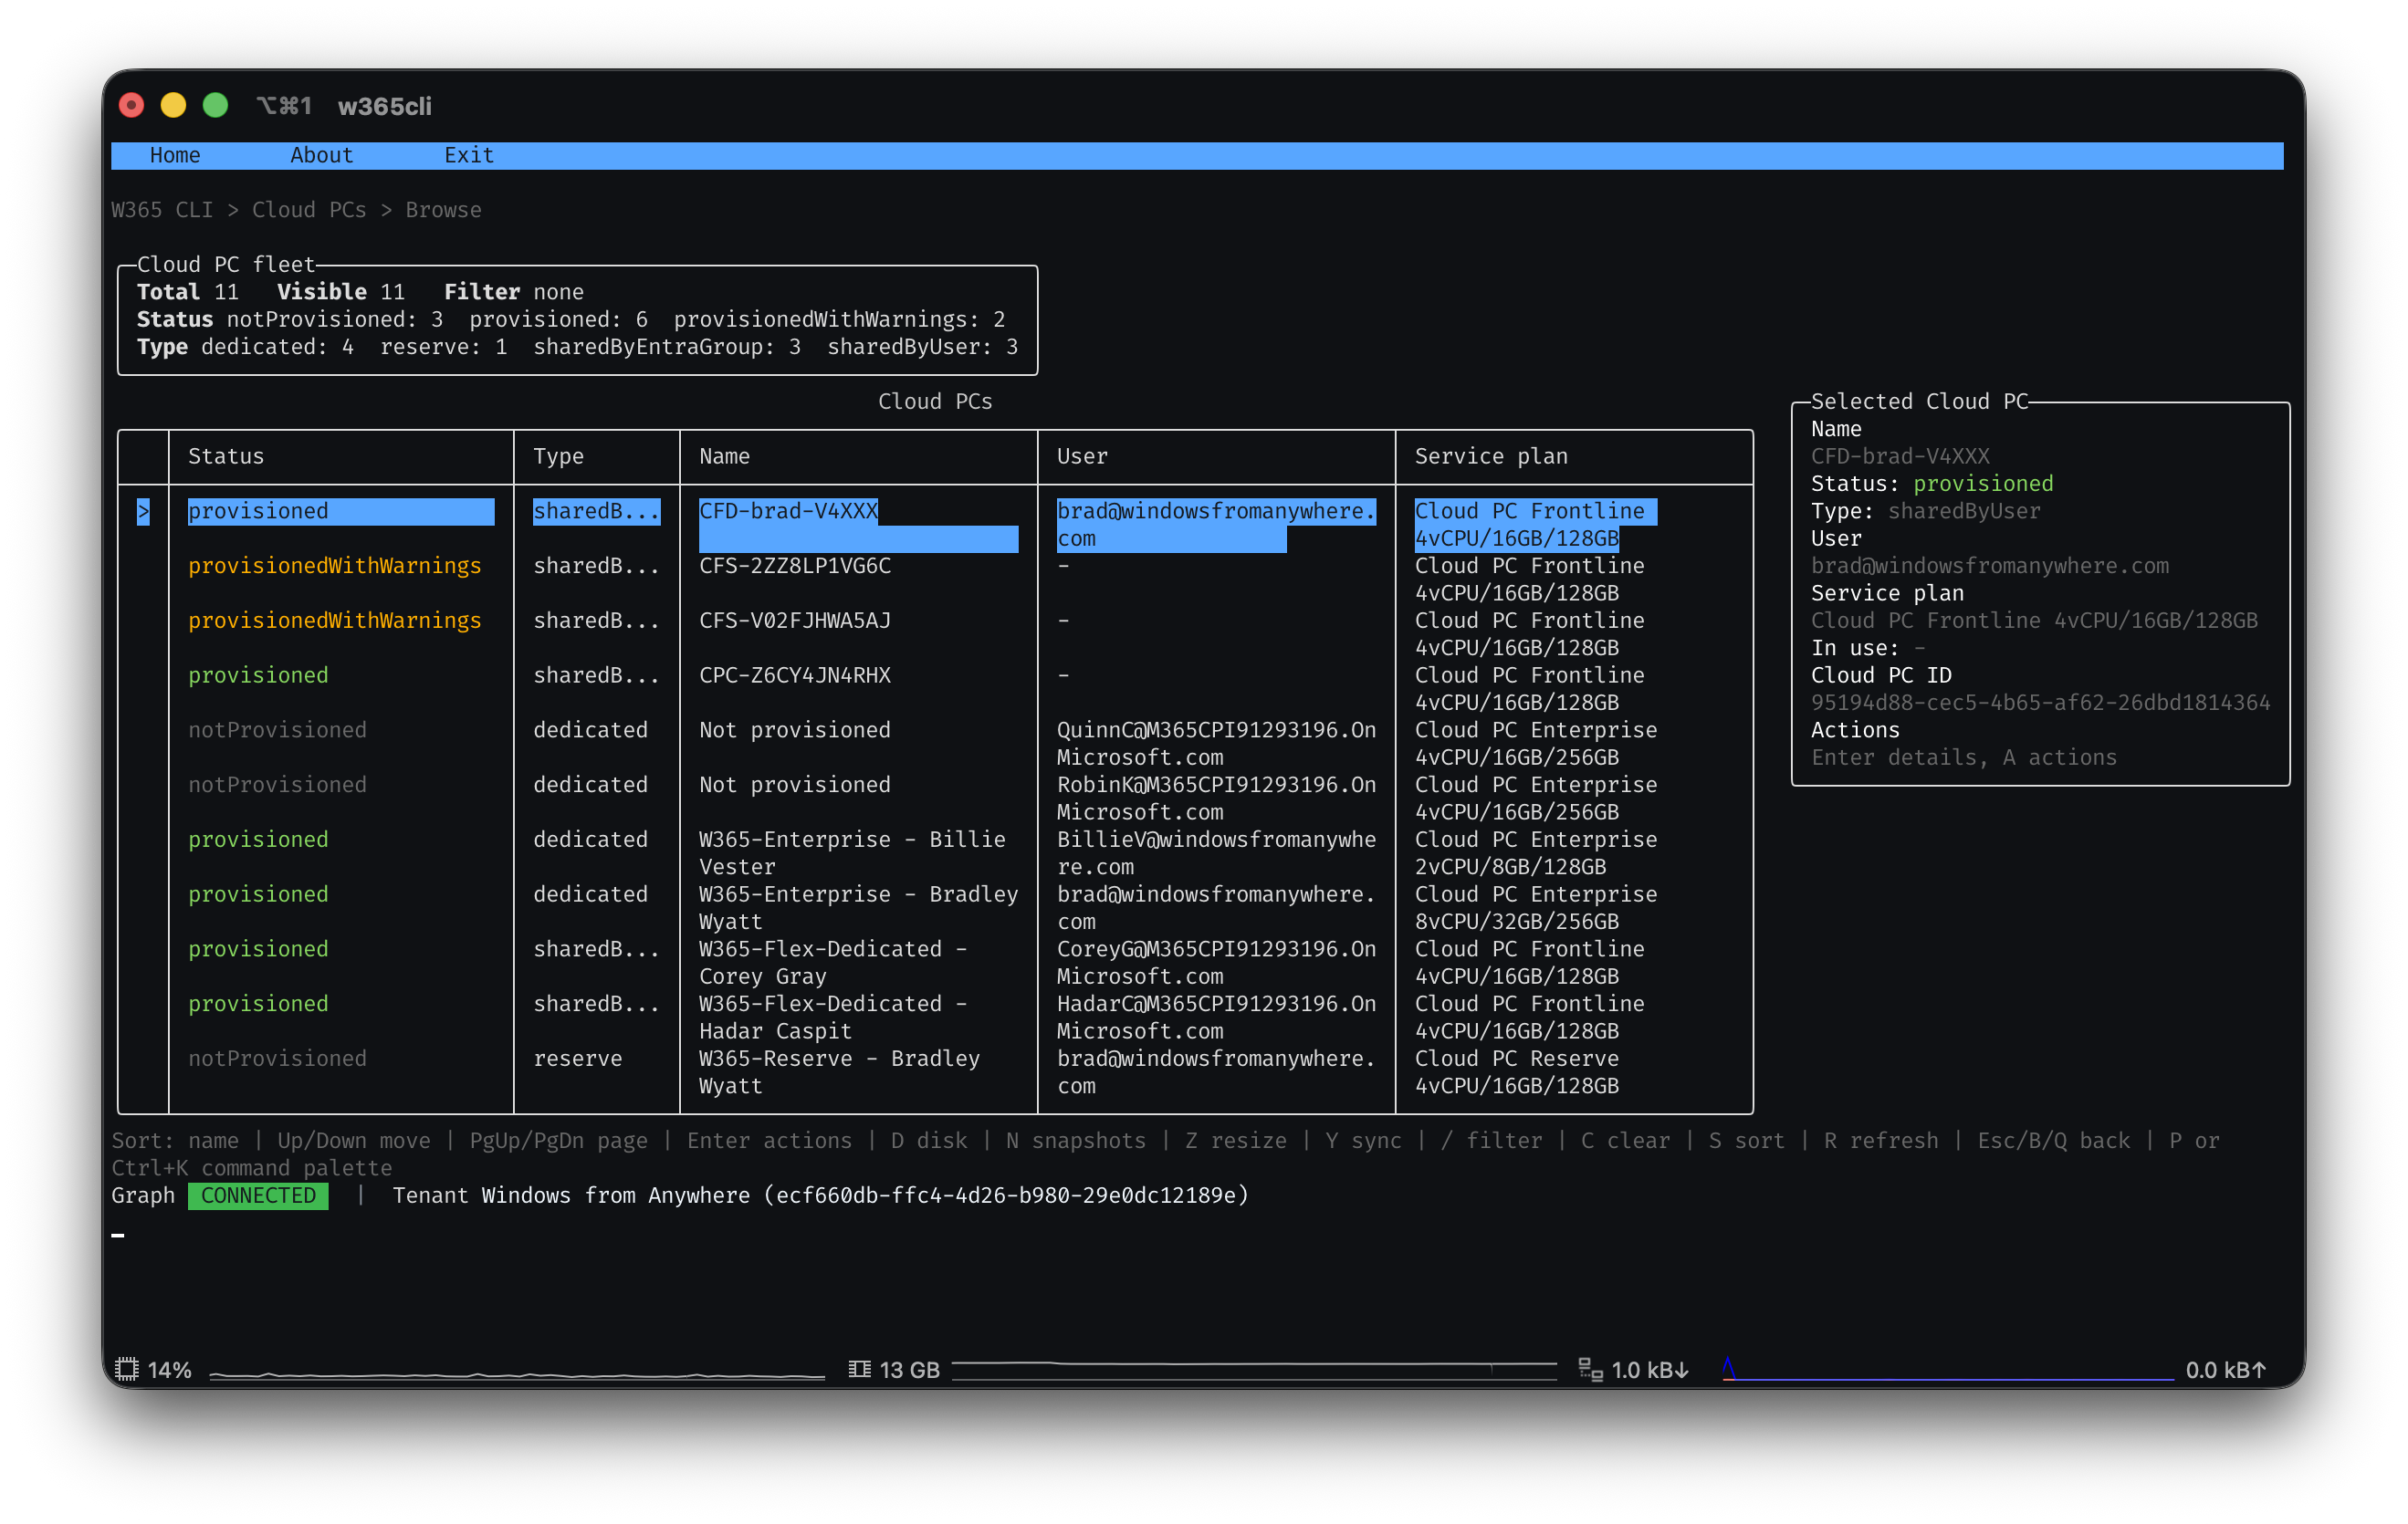This screenshot has width=2408, height=1524.
Task: Click CoreyG user email cell
Action: [x=1216, y=963]
